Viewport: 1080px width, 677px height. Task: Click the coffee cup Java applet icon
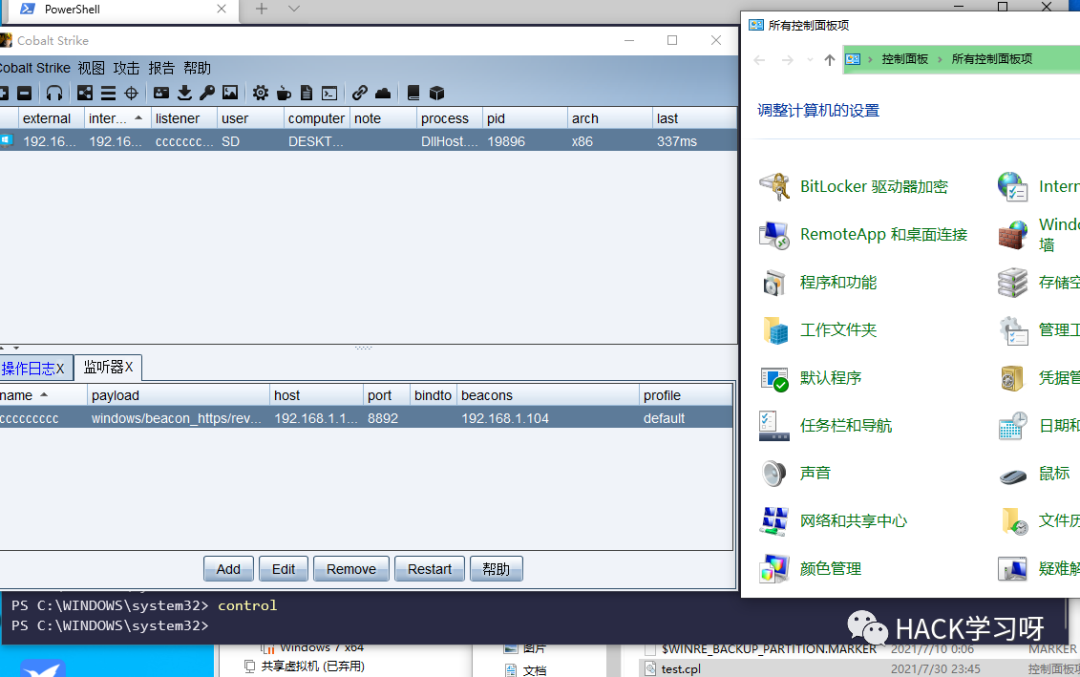(x=284, y=93)
